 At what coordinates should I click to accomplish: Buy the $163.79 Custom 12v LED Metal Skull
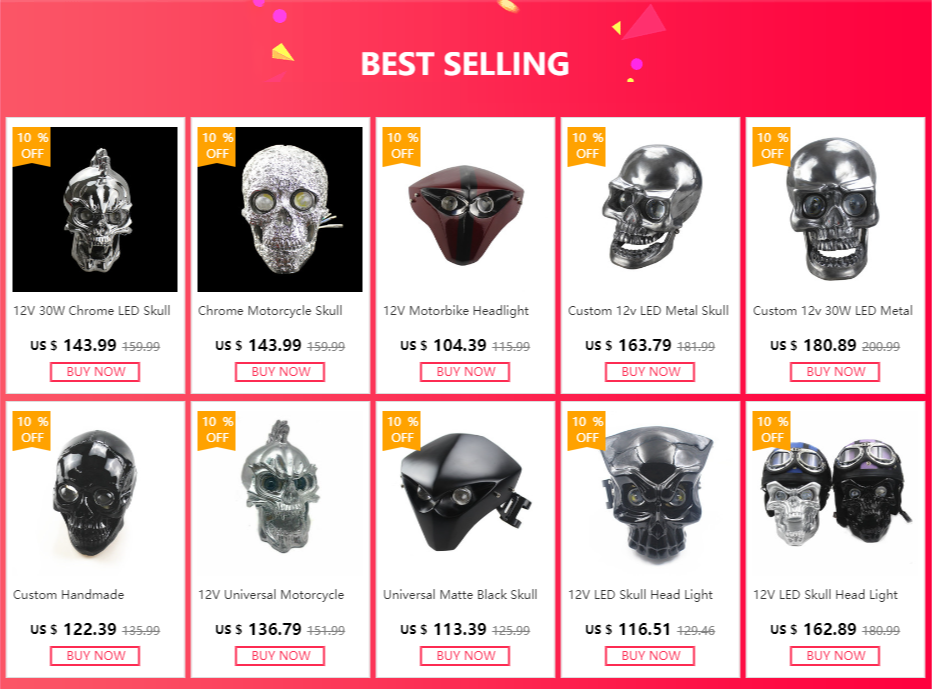pyautogui.click(x=650, y=372)
